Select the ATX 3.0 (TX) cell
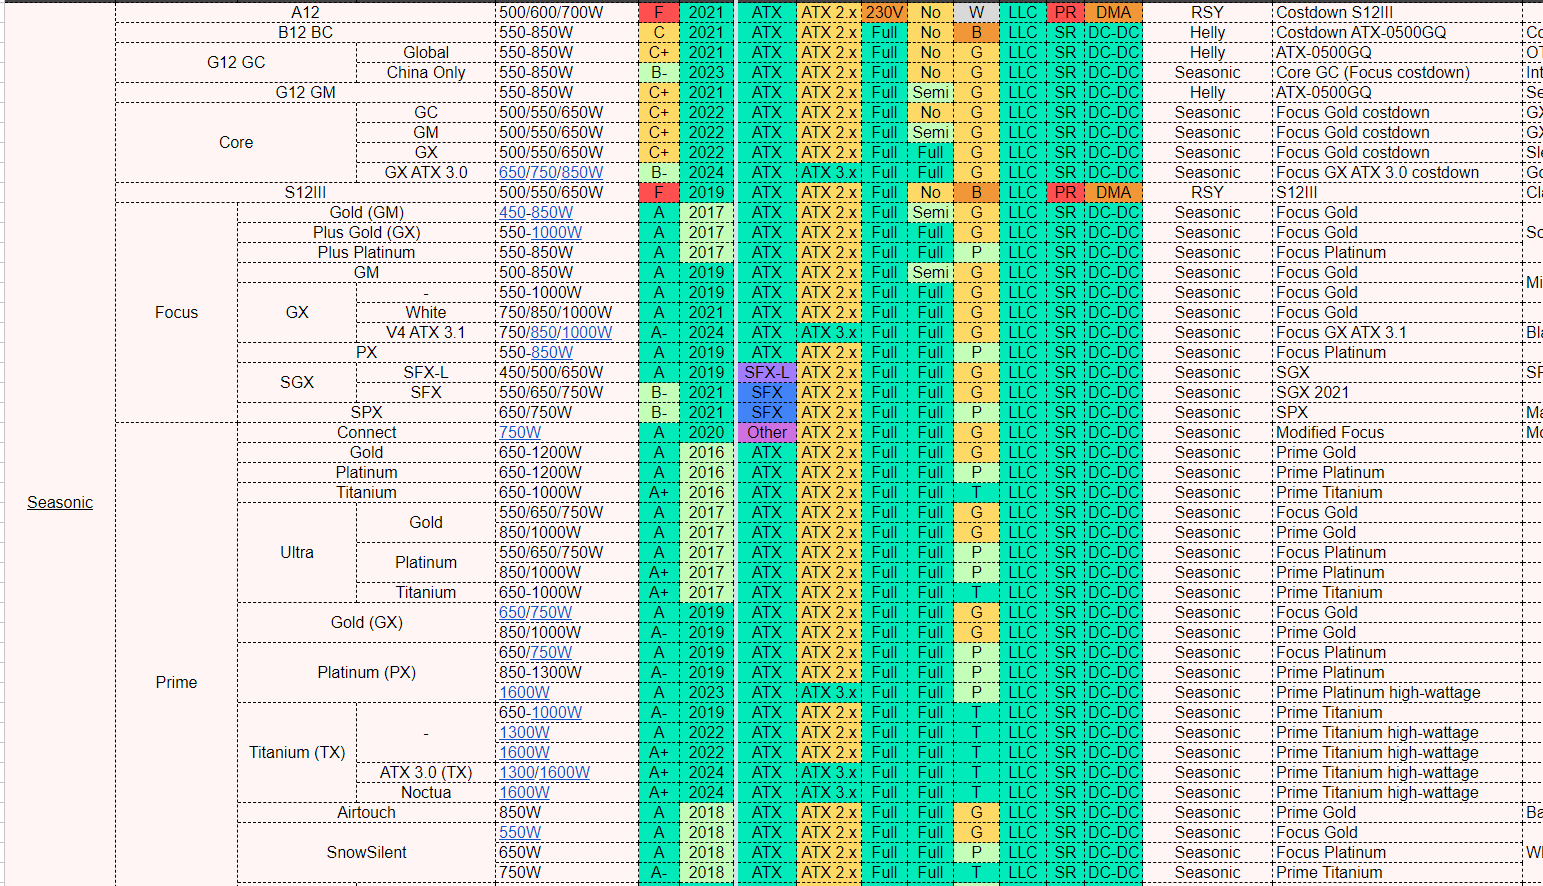The image size is (1543, 886). point(426,772)
